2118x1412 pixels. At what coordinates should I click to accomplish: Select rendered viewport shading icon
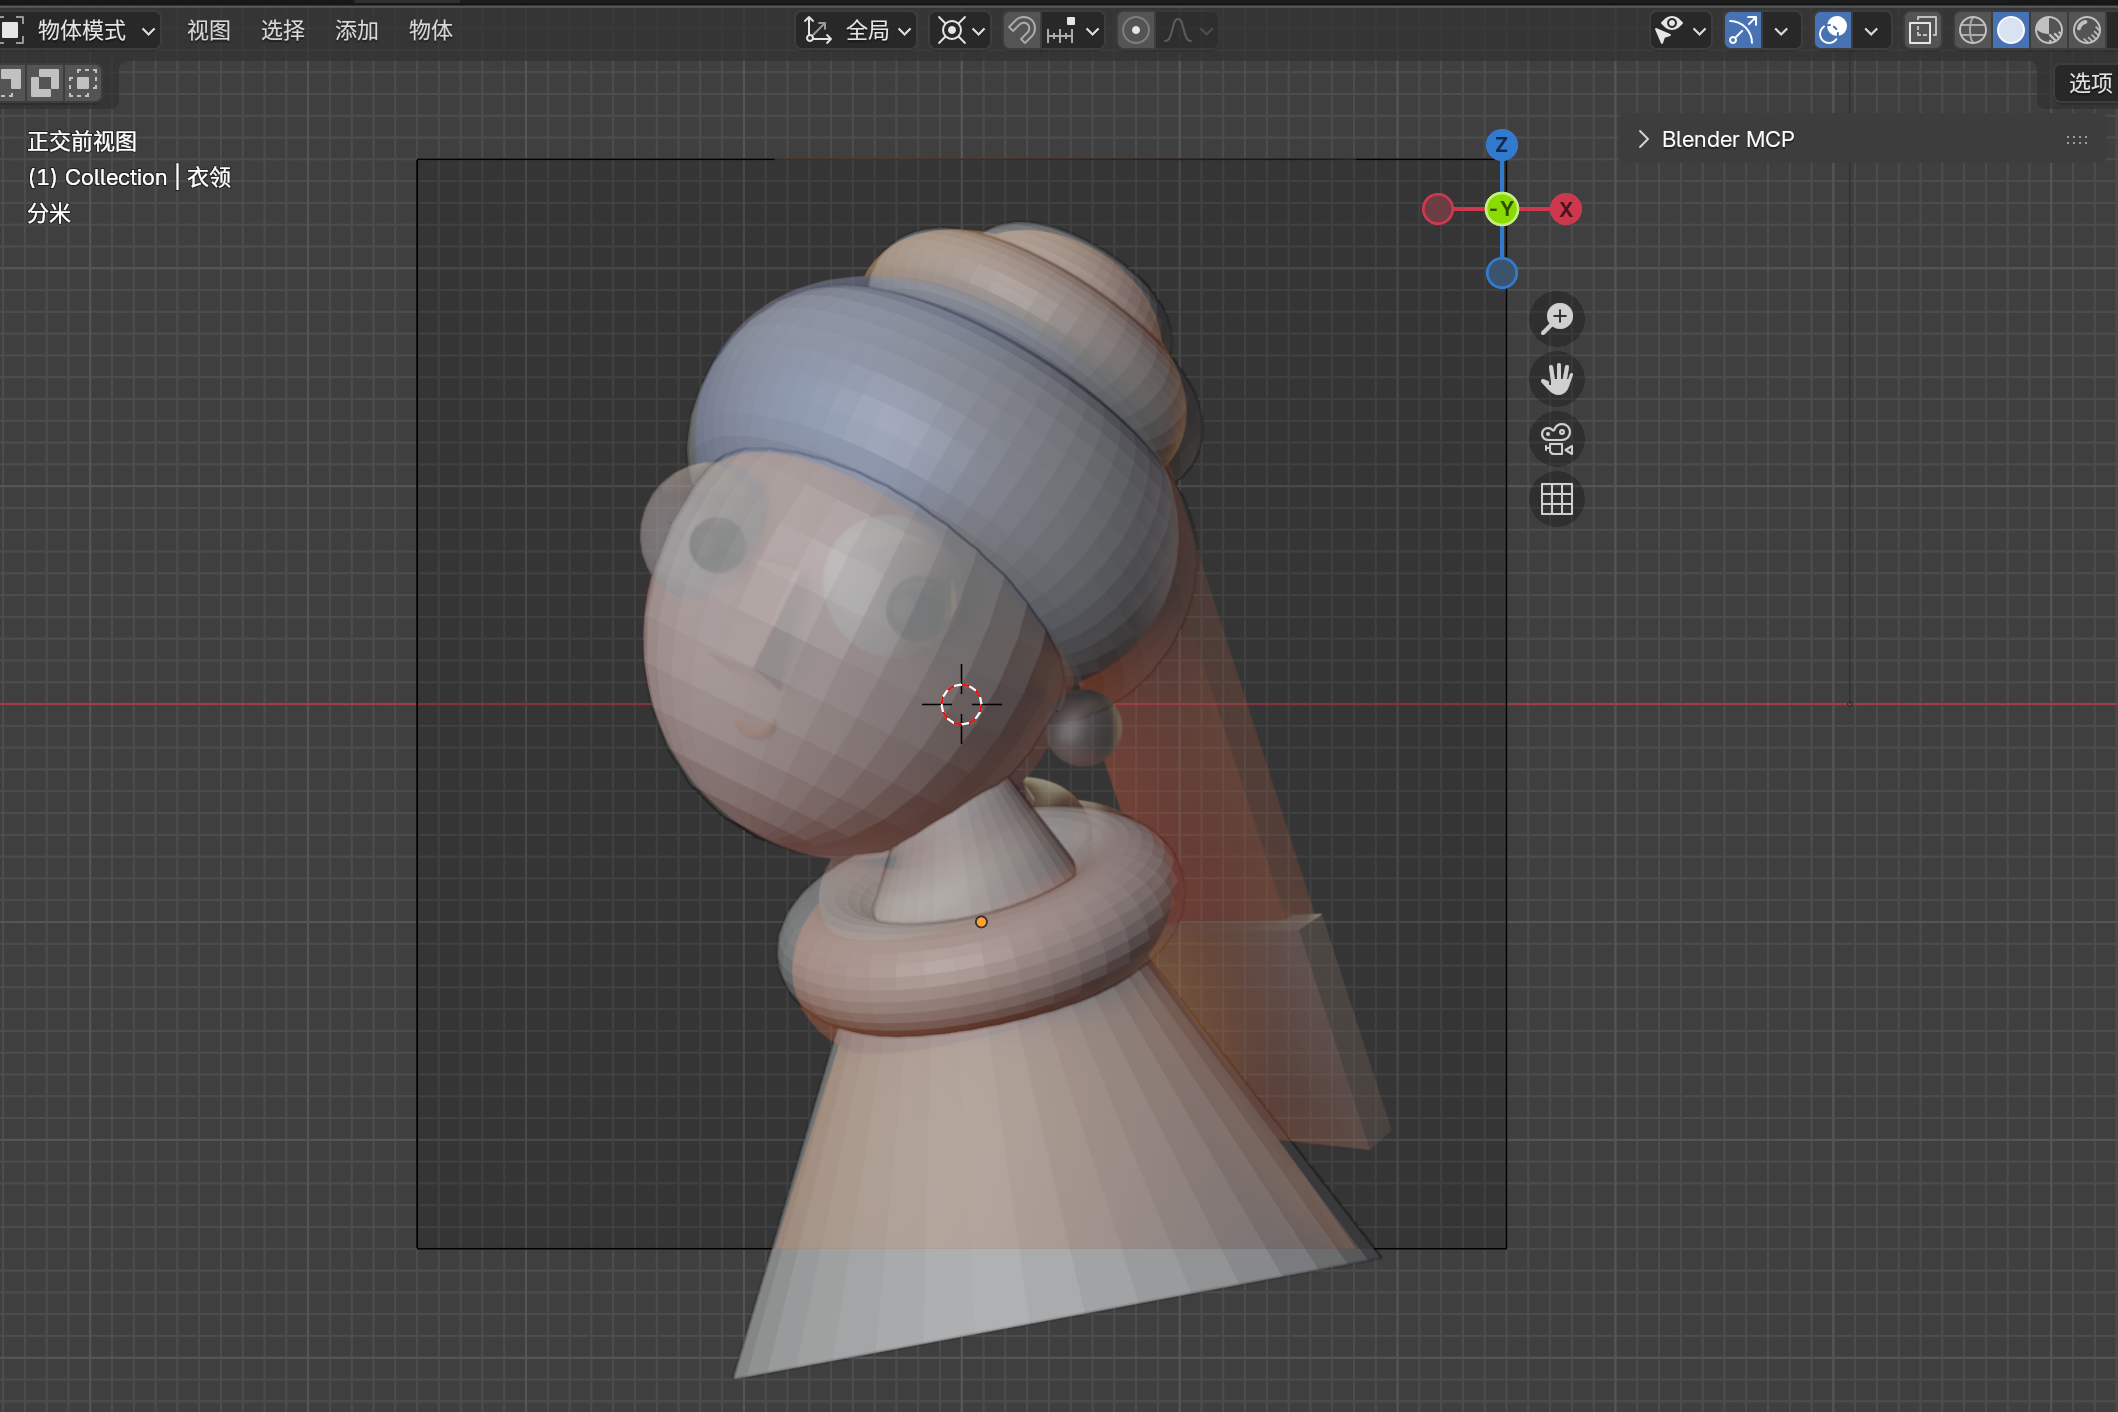coord(2087,31)
